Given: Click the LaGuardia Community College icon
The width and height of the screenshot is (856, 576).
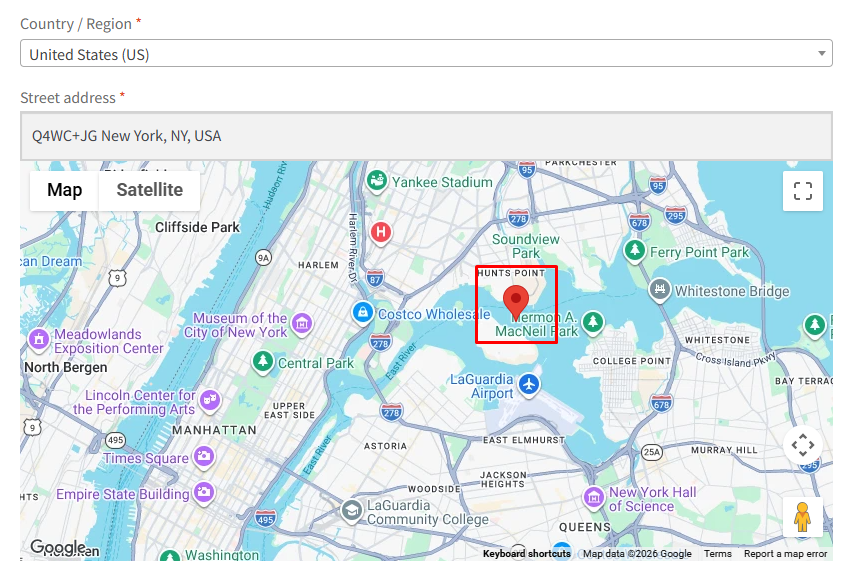Looking at the screenshot, I should 352,510.
